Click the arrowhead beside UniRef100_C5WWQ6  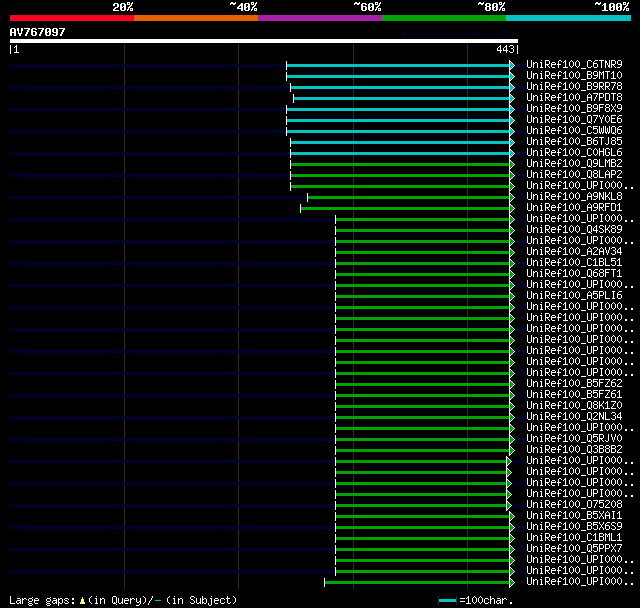tap(512, 131)
